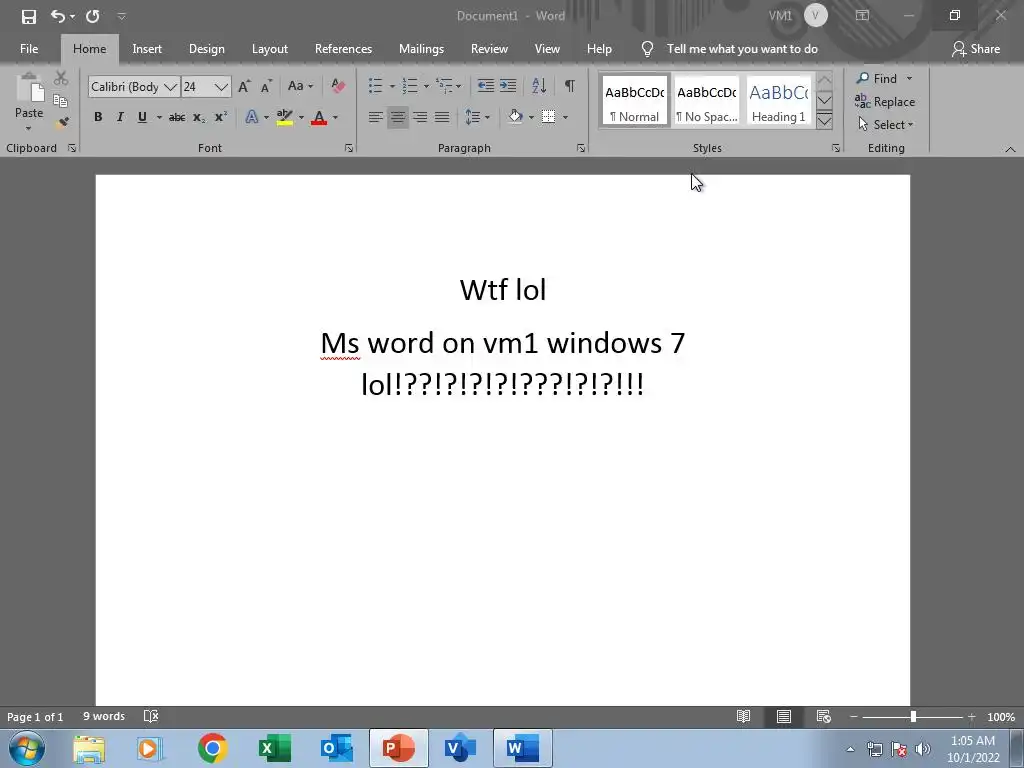The image size is (1024, 768).
Task: Open Ribbon Display Options
Action: coord(863,16)
